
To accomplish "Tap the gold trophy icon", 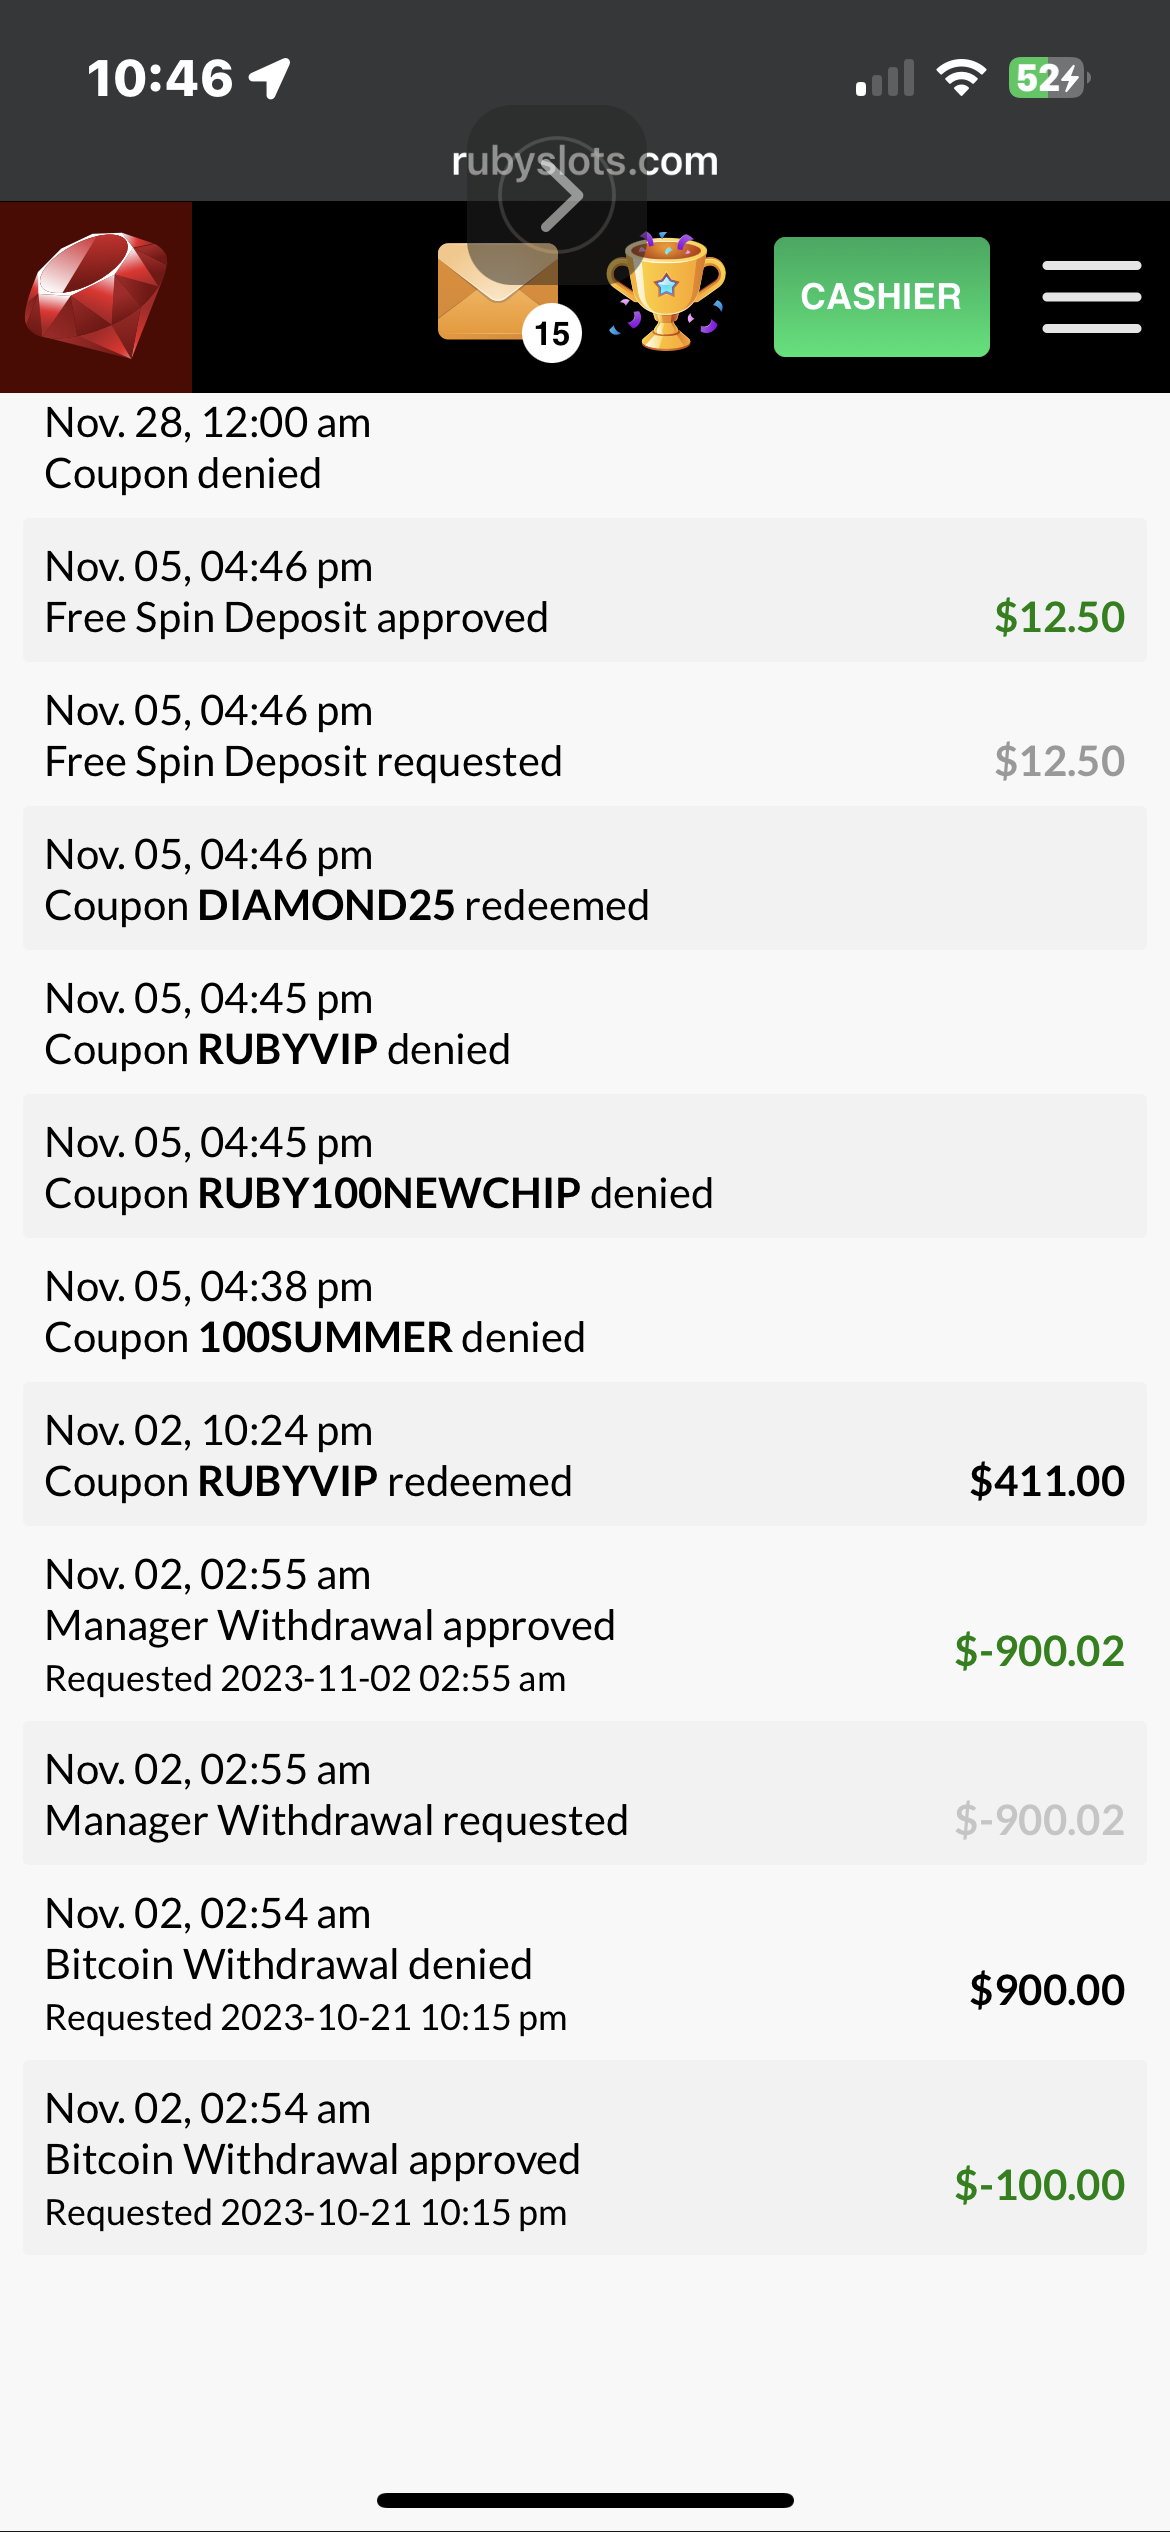I will [666, 294].
